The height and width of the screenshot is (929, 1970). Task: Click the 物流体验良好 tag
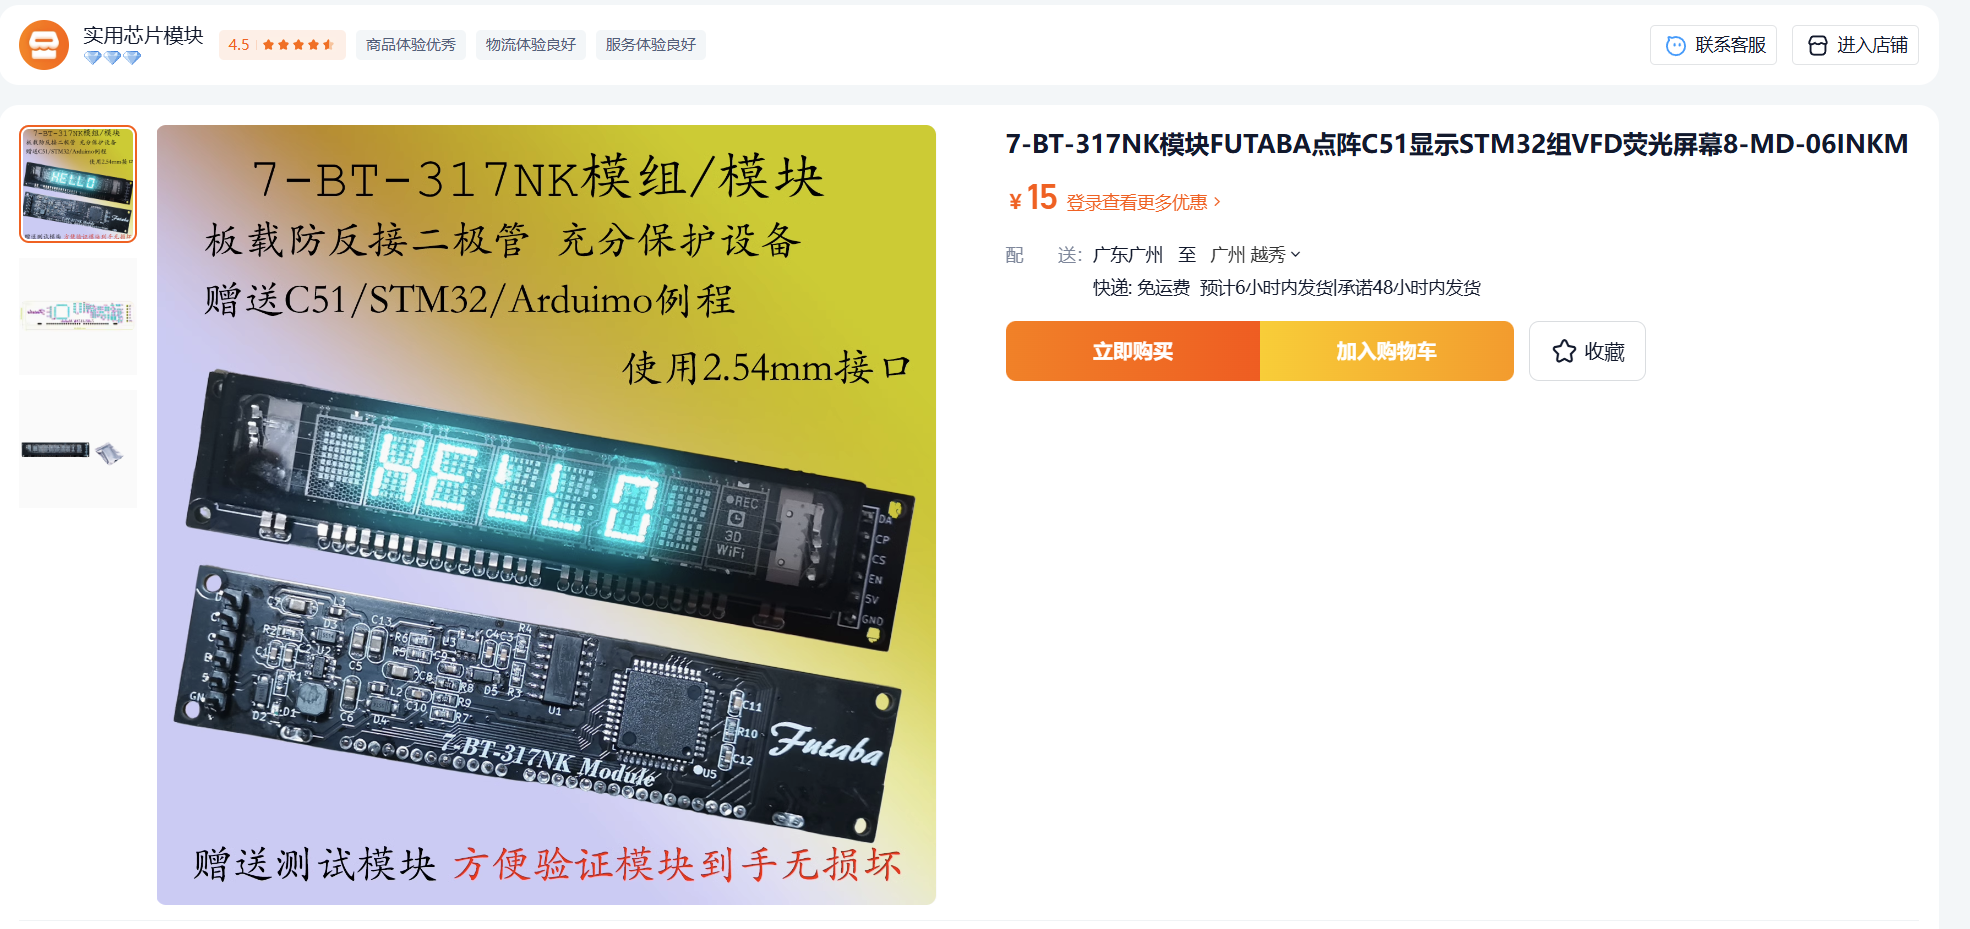click(531, 45)
